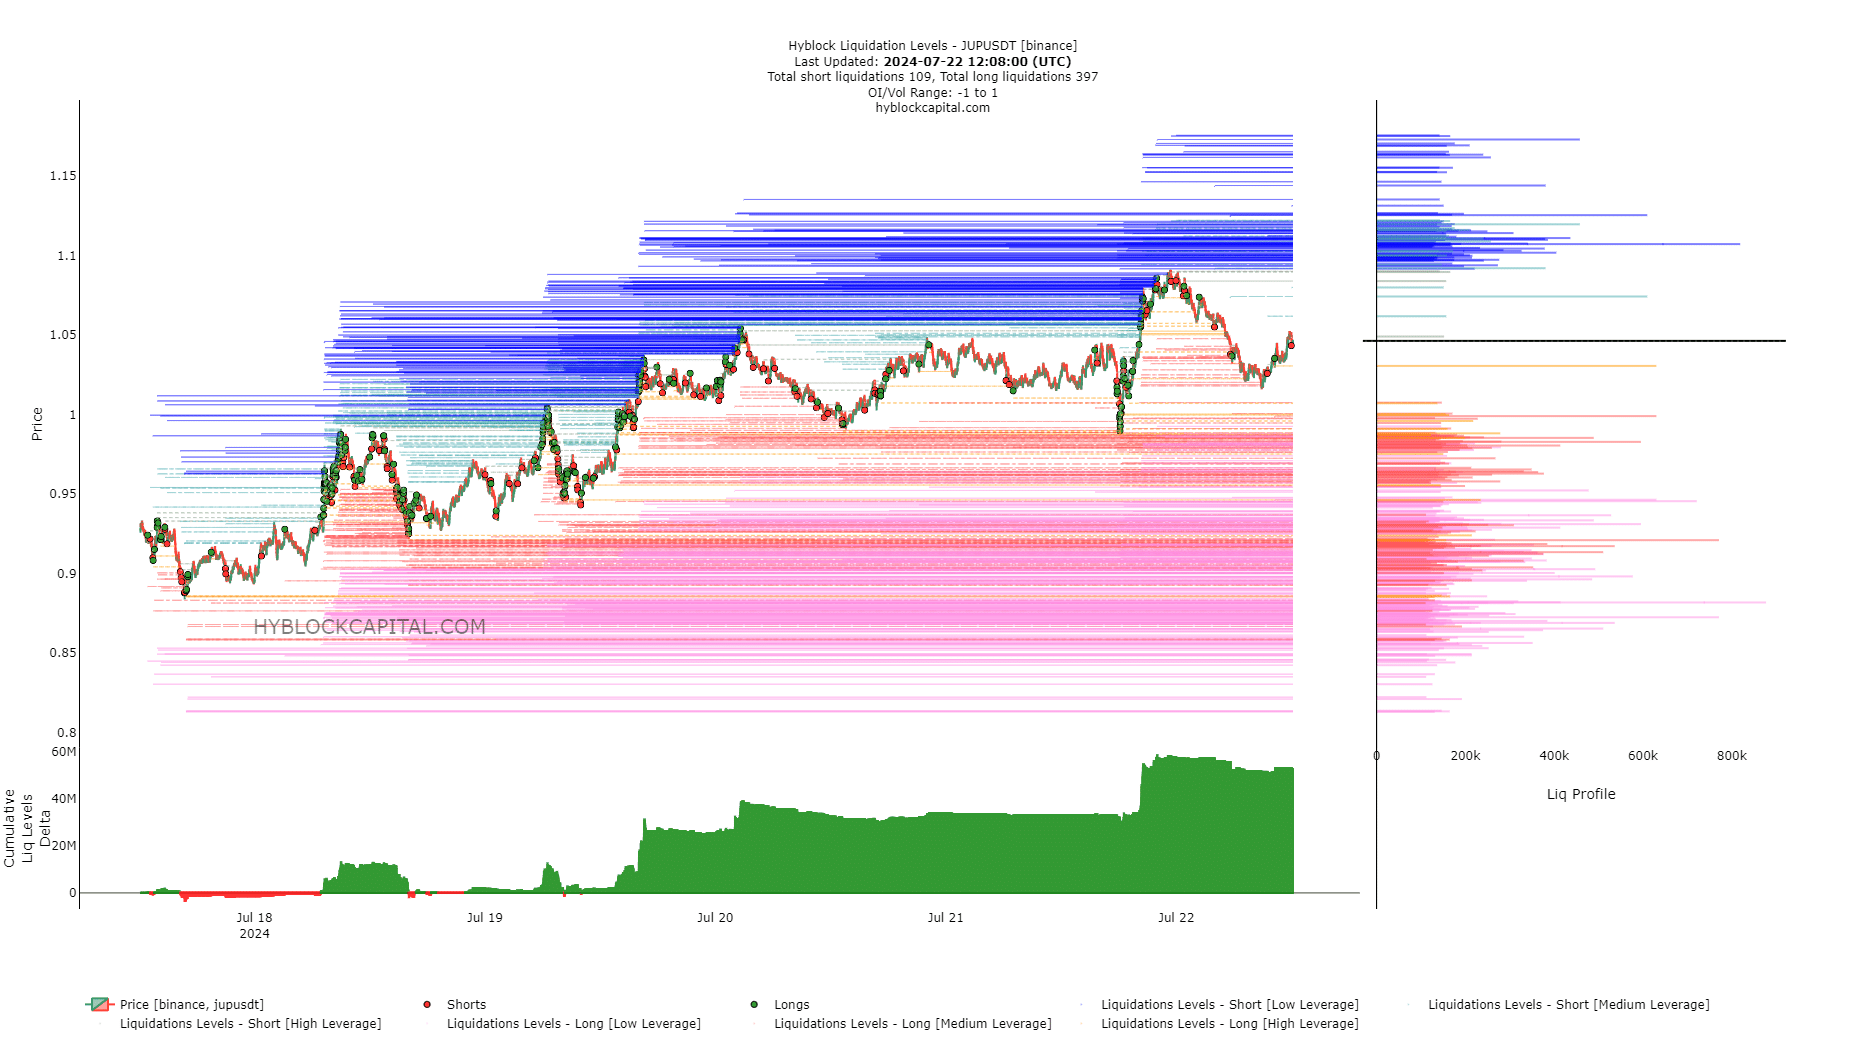Click the 'Jul 22' date axis label
The height and width of the screenshot is (1050, 1866).
pos(1176,918)
